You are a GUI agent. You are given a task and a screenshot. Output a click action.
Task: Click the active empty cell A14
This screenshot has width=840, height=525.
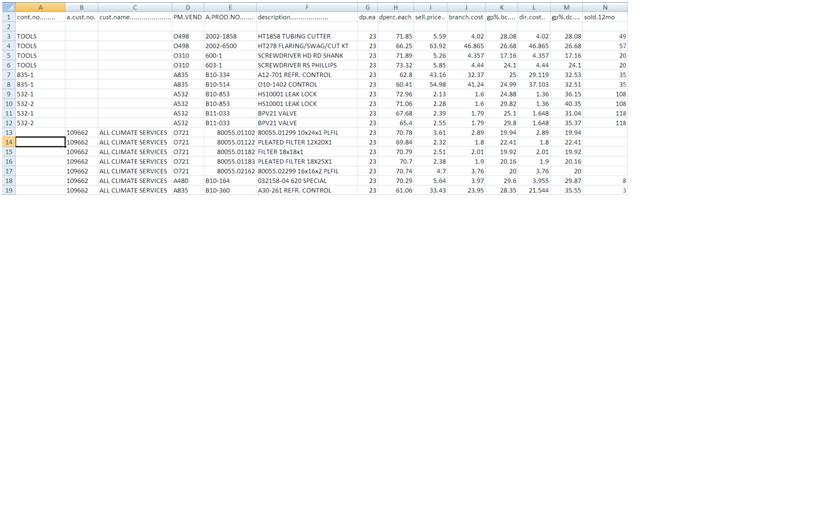(41, 142)
